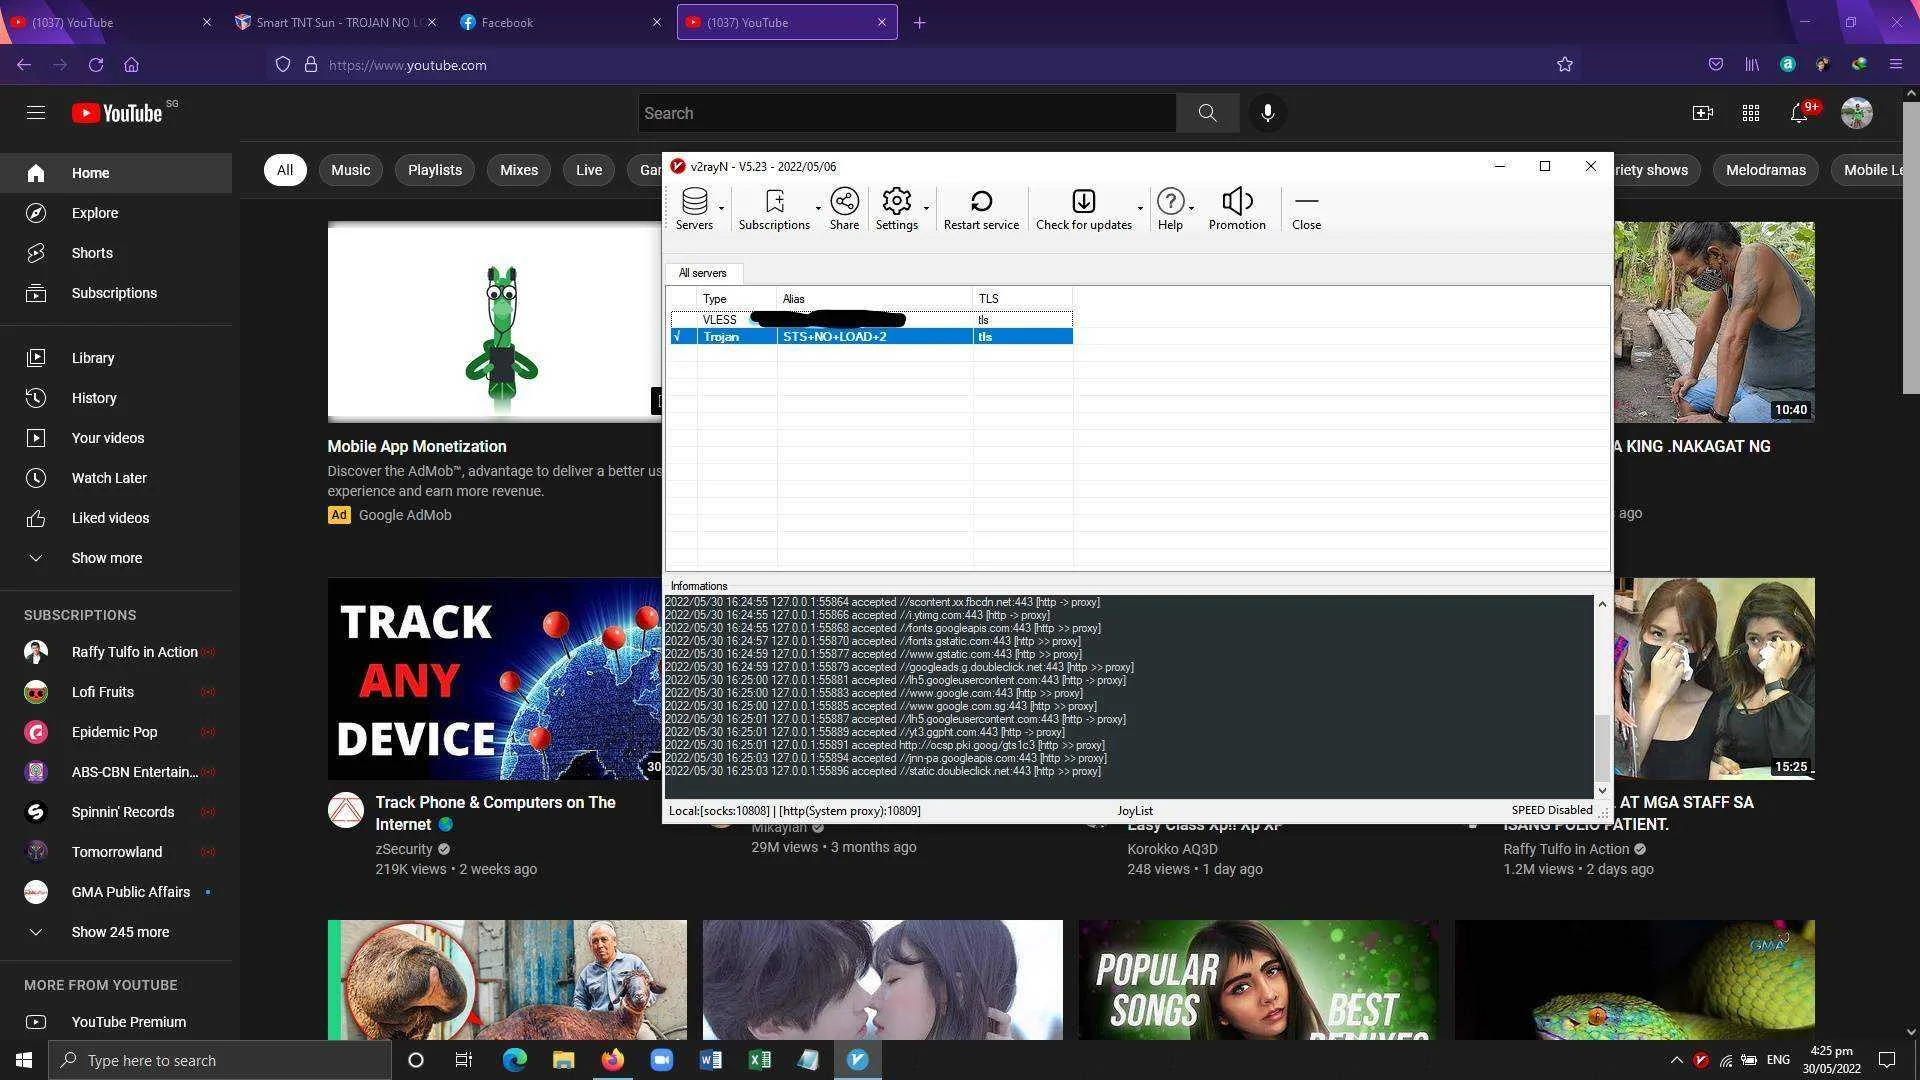This screenshot has width=1920, height=1080.
Task: Click the YouTube logo
Action: pyautogui.click(x=118, y=113)
